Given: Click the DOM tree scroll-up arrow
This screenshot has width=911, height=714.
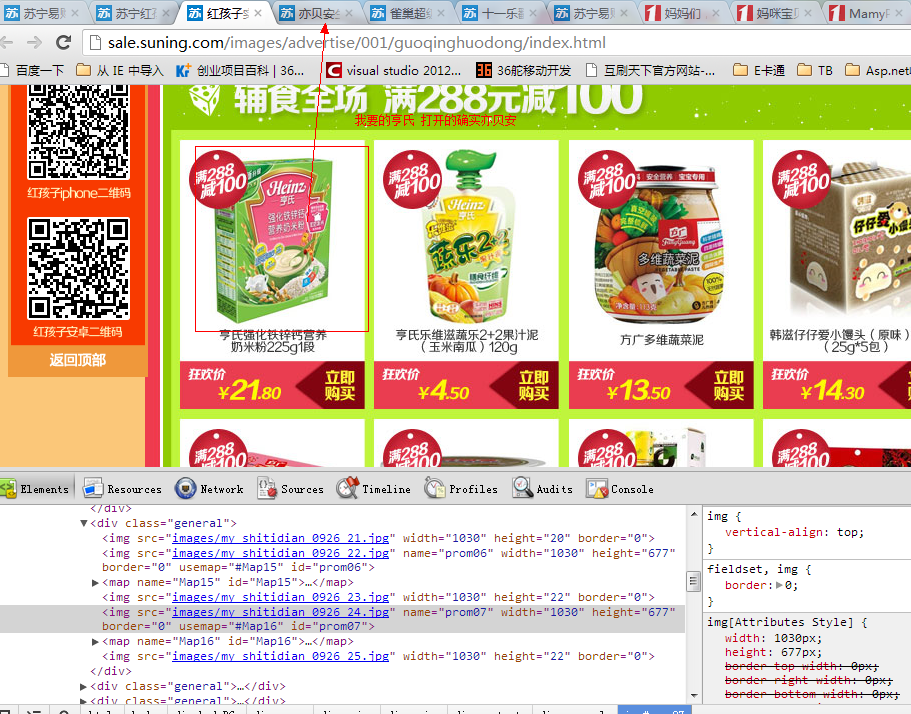Looking at the screenshot, I should point(693,515).
